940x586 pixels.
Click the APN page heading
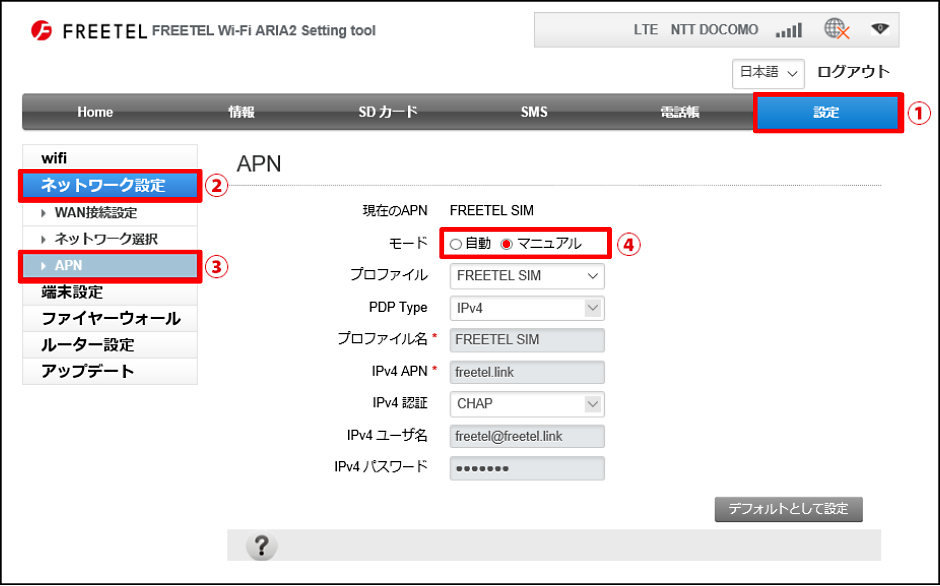[259, 164]
